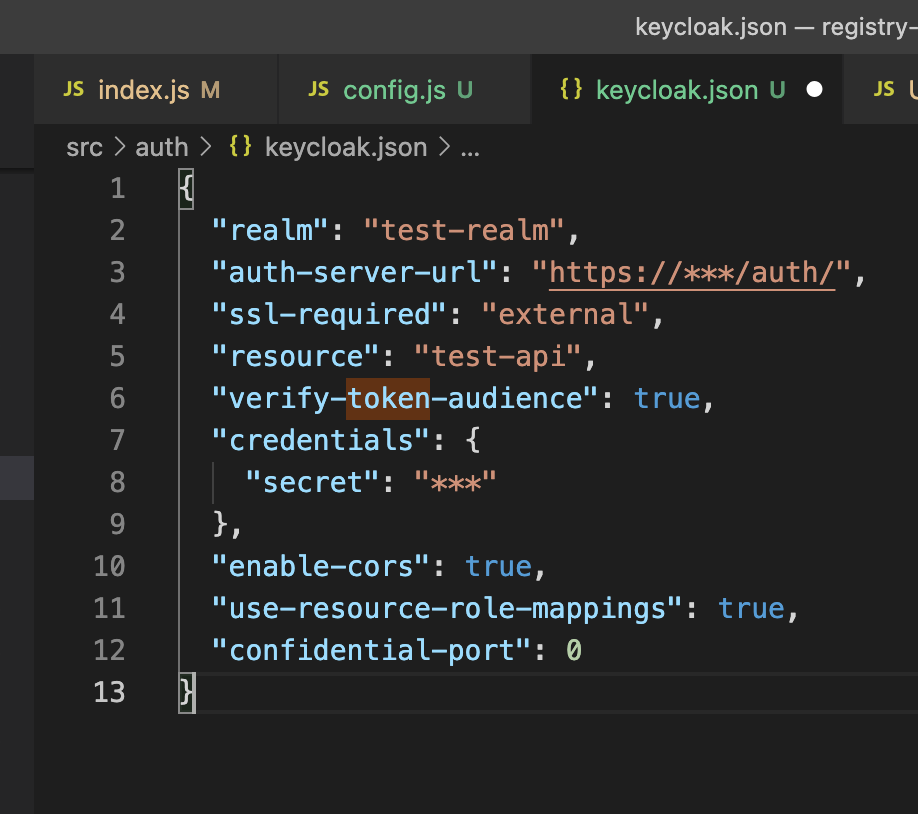Screen dimensions: 918x814
Task: Click the JS icon on index.js tab
Action: click(x=74, y=90)
